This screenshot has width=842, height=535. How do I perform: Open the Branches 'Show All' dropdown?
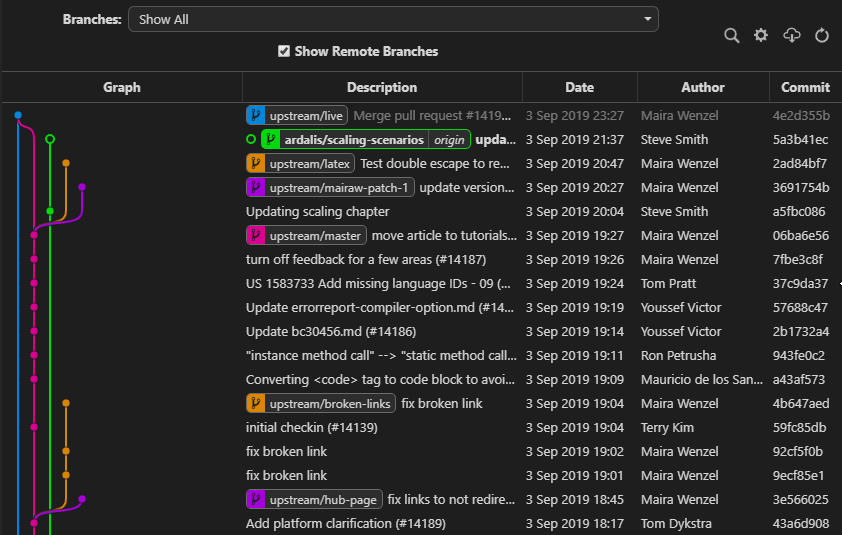click(393, 19)
